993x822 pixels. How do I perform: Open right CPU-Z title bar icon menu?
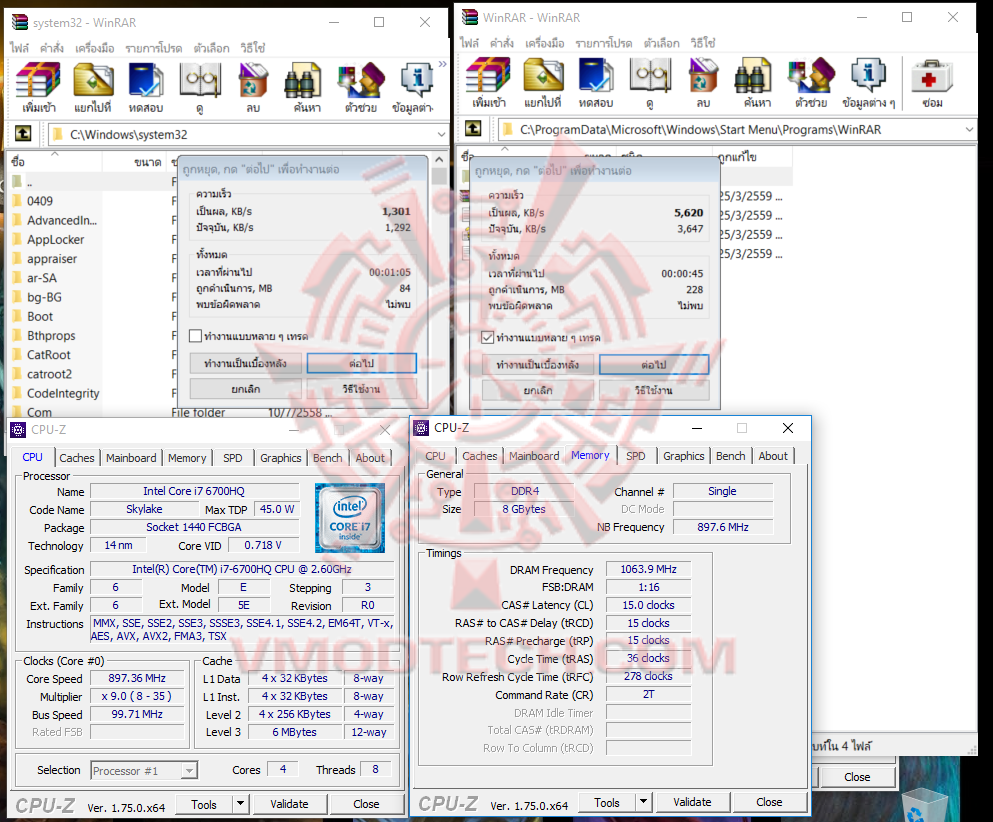point(421,428)
